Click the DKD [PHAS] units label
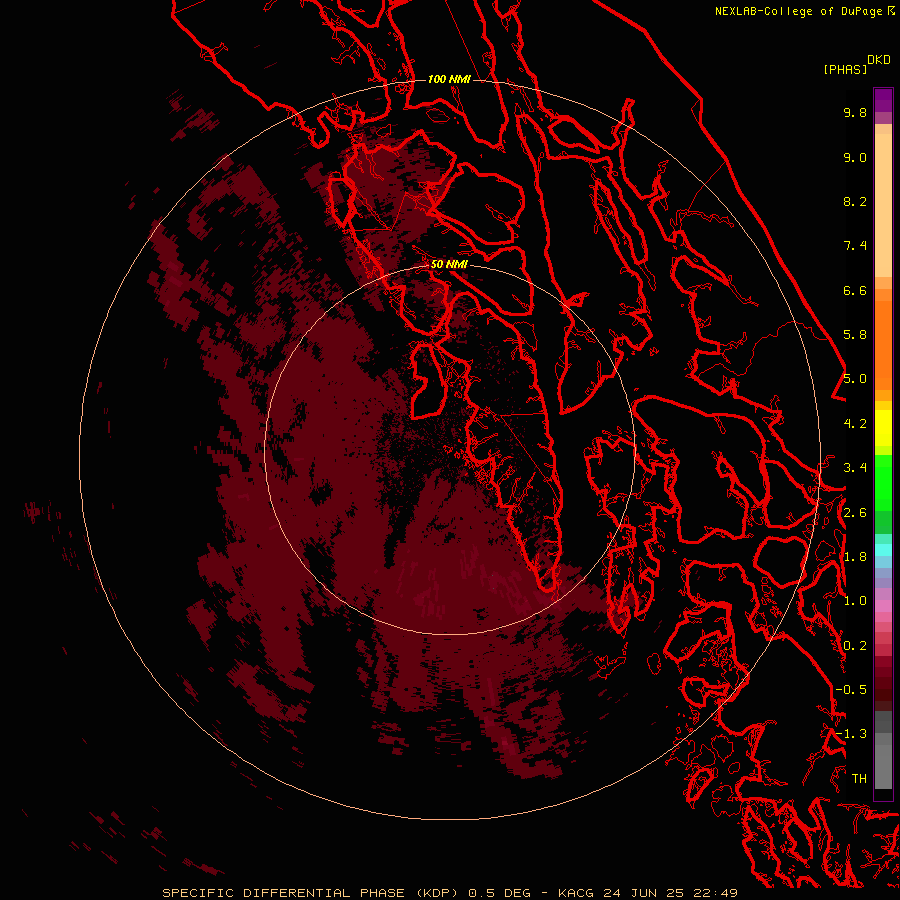Image resolution: width=900 pixels, height=900 pixels. point(856,64)
